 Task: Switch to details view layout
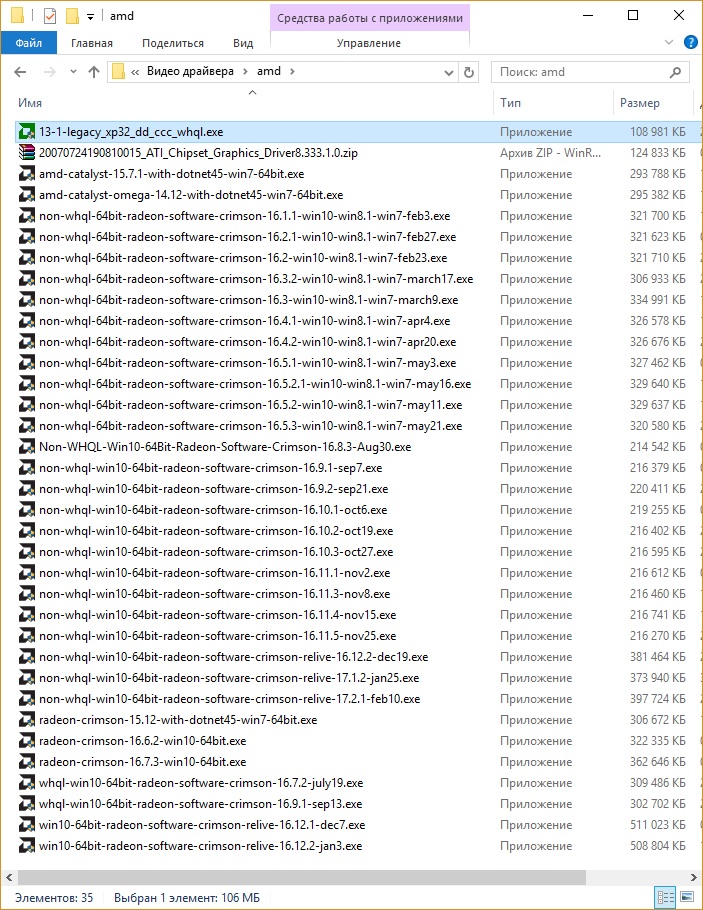[x=665, y=897]
